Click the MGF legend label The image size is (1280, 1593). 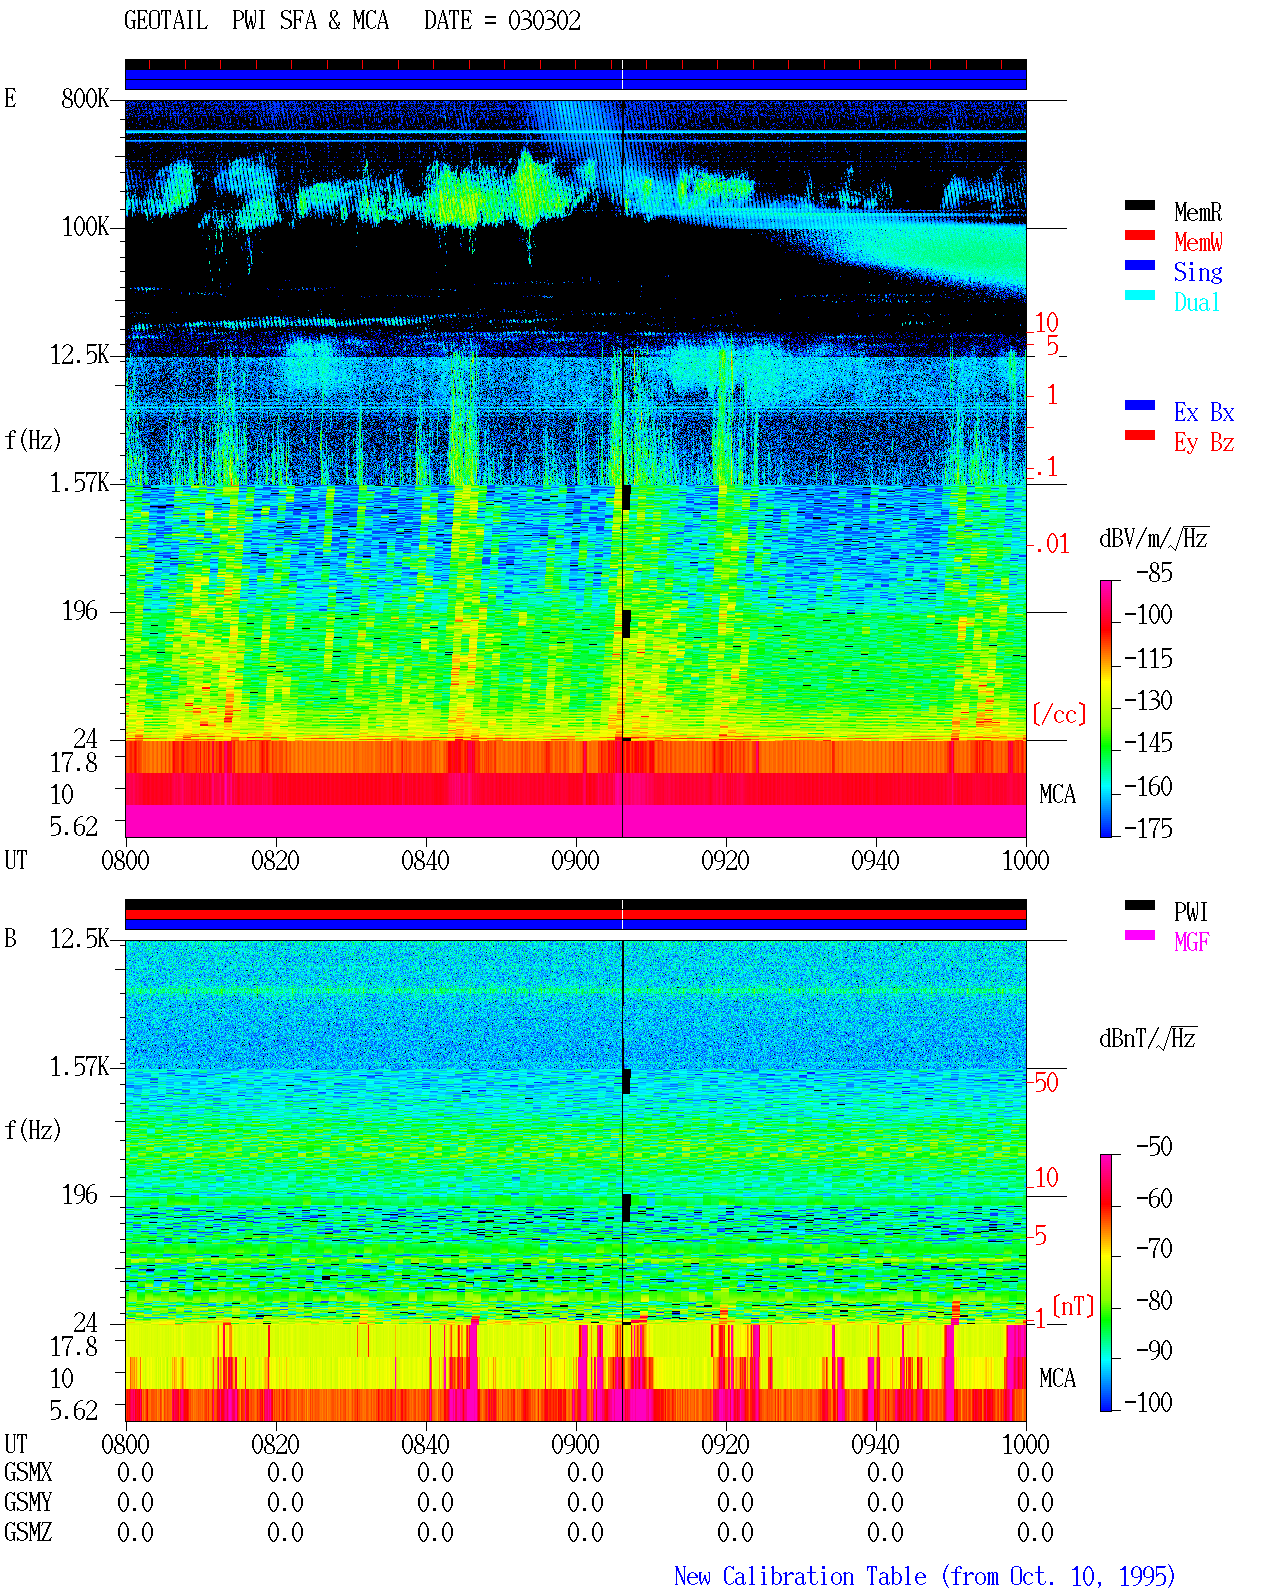coord(1192,942)
